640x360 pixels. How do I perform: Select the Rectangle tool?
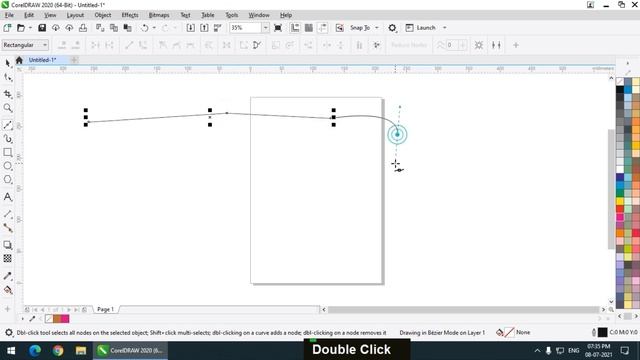(7, 152)
